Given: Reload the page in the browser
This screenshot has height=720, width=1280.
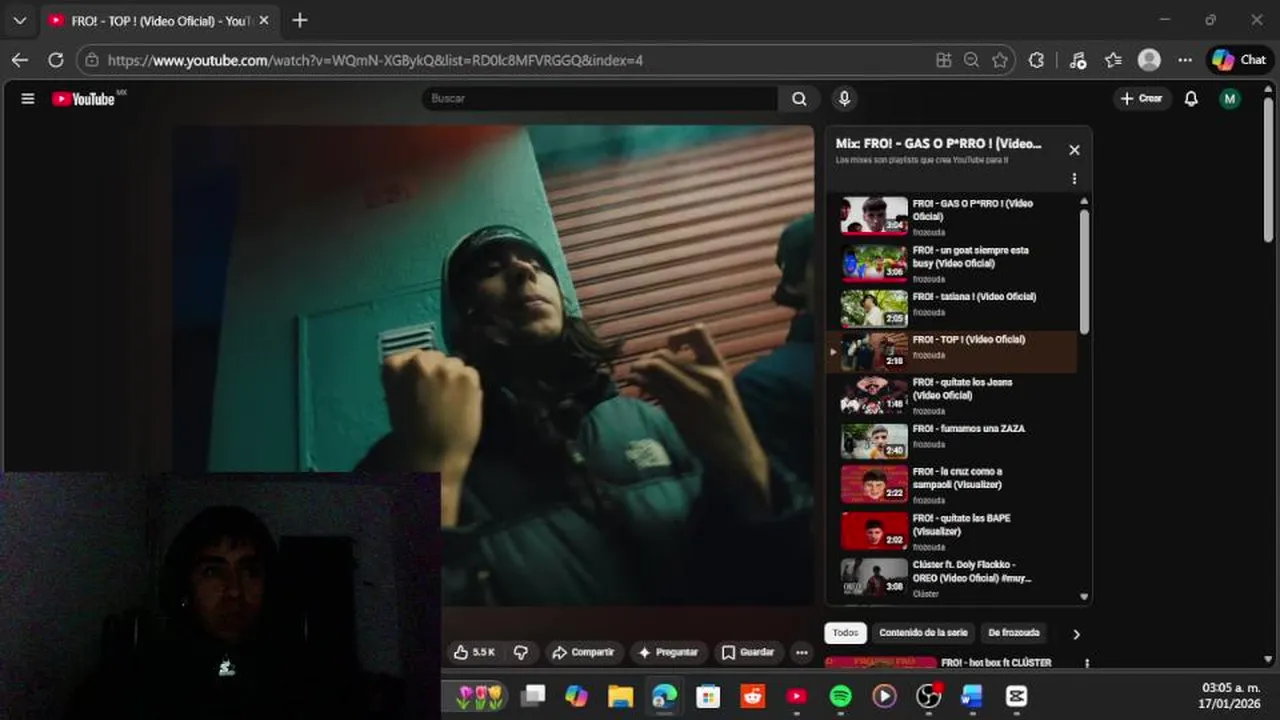Looking at the screenshot, I should (56, 60).
